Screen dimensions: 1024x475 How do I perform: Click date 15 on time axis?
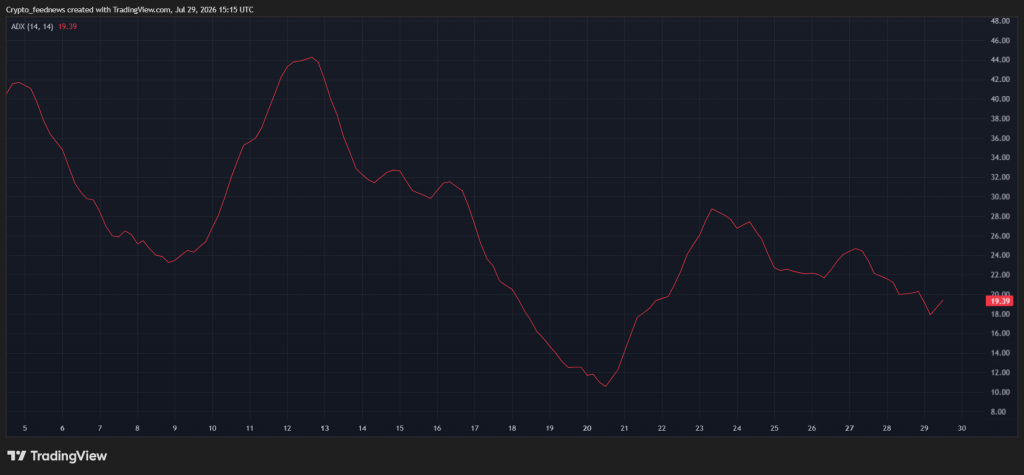pos(400,429)
